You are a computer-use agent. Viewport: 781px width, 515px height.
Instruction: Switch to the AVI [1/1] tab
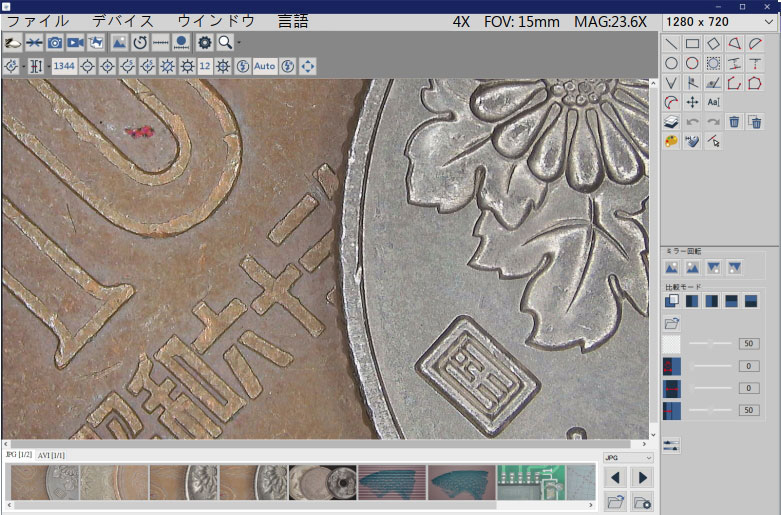pos(51,455)
